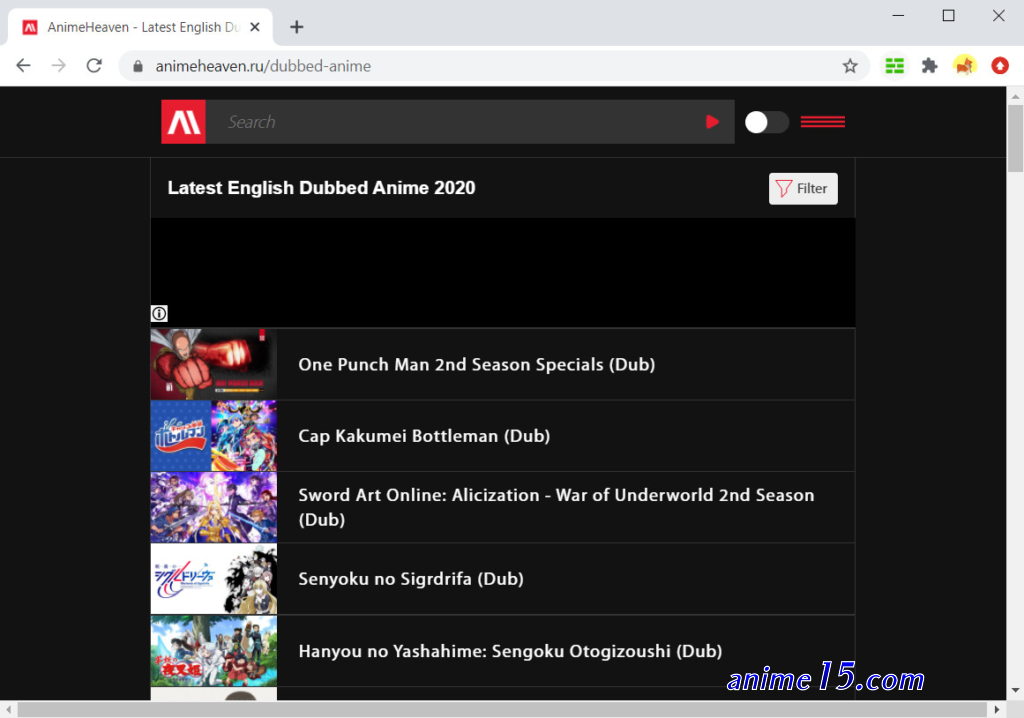Open One Punch Man 2nd Season Specials (Dub)
This screenshot has width=1024, height=718.
coord(476,365)
